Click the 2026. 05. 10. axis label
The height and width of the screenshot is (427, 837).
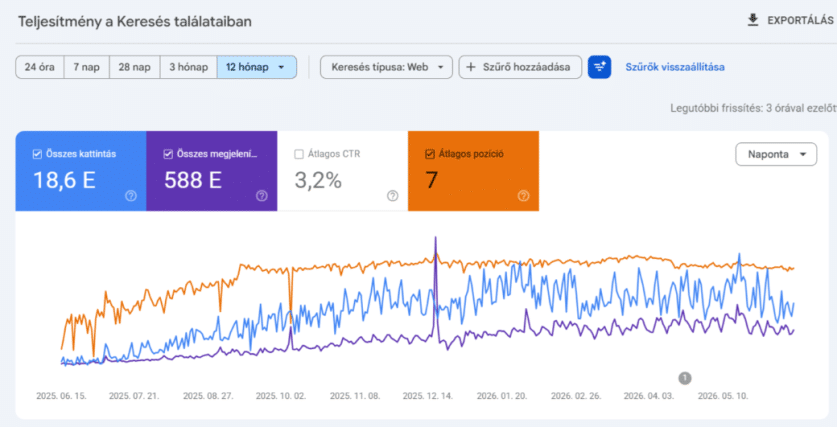coord(723,396)
